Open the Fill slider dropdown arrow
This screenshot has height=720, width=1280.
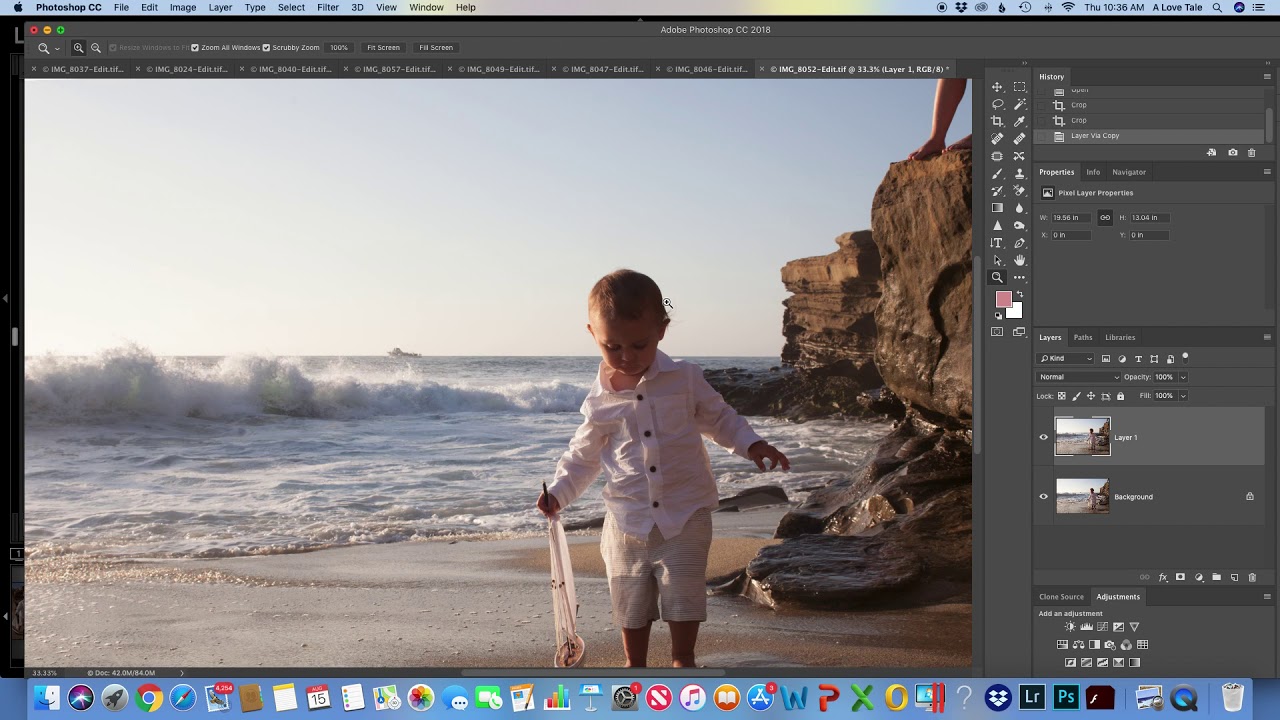(1183, 396)
